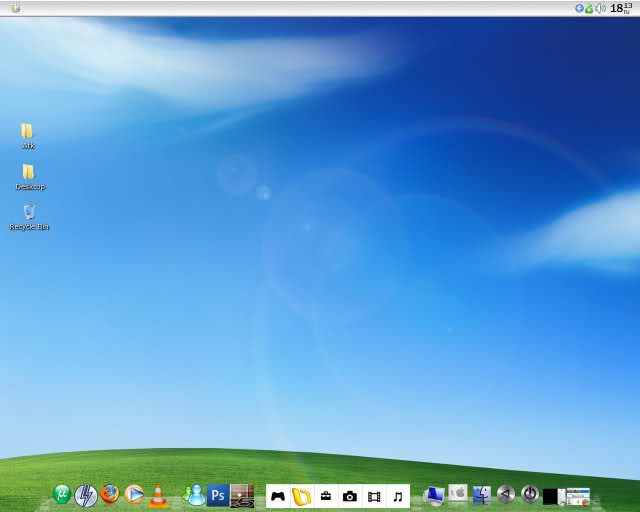Open Daemon Tools lightning bolt icon
This screenshot has height=512, width=640.
(x=86, y=496)
